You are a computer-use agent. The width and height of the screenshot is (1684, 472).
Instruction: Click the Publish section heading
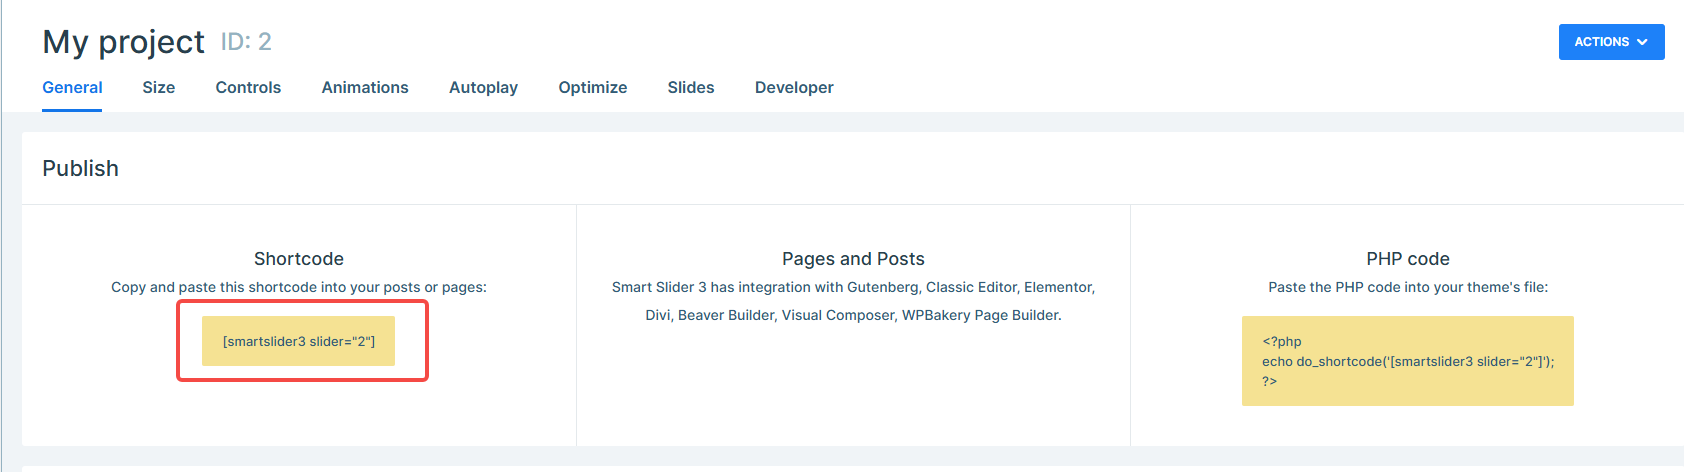80,168
